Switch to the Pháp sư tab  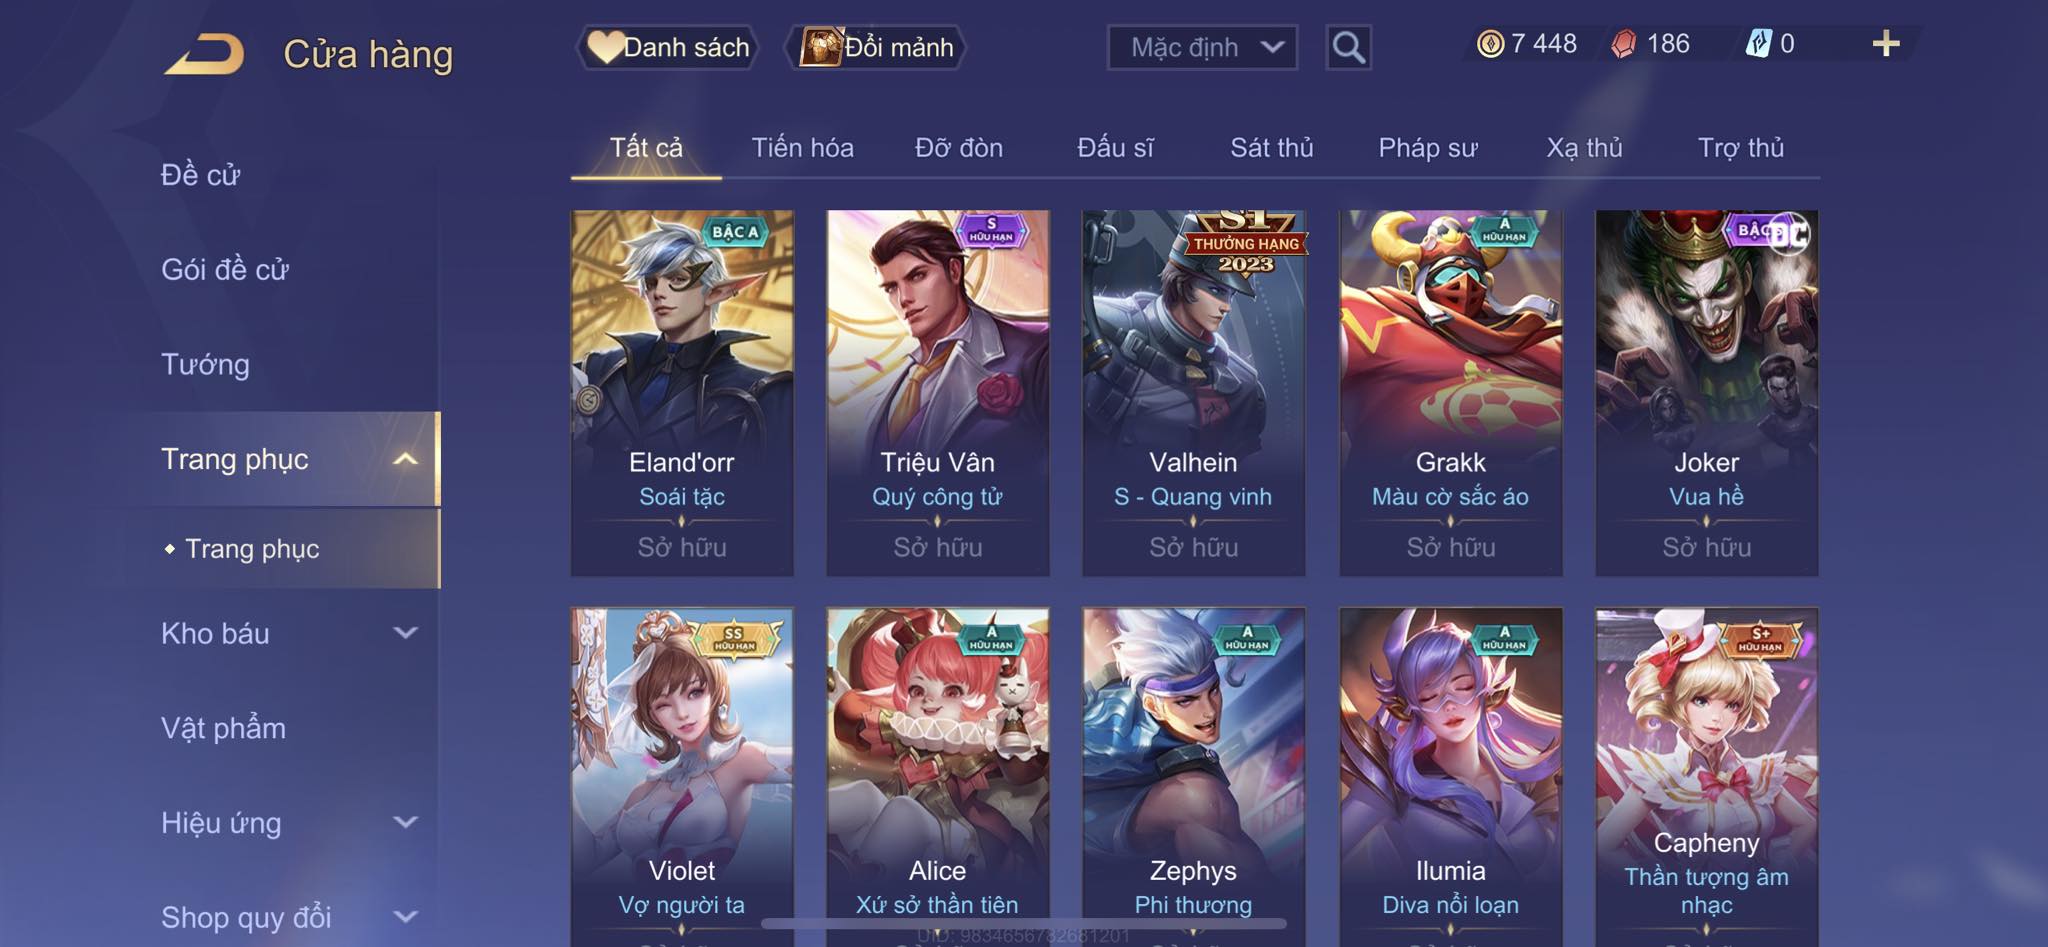(1427, 148)
